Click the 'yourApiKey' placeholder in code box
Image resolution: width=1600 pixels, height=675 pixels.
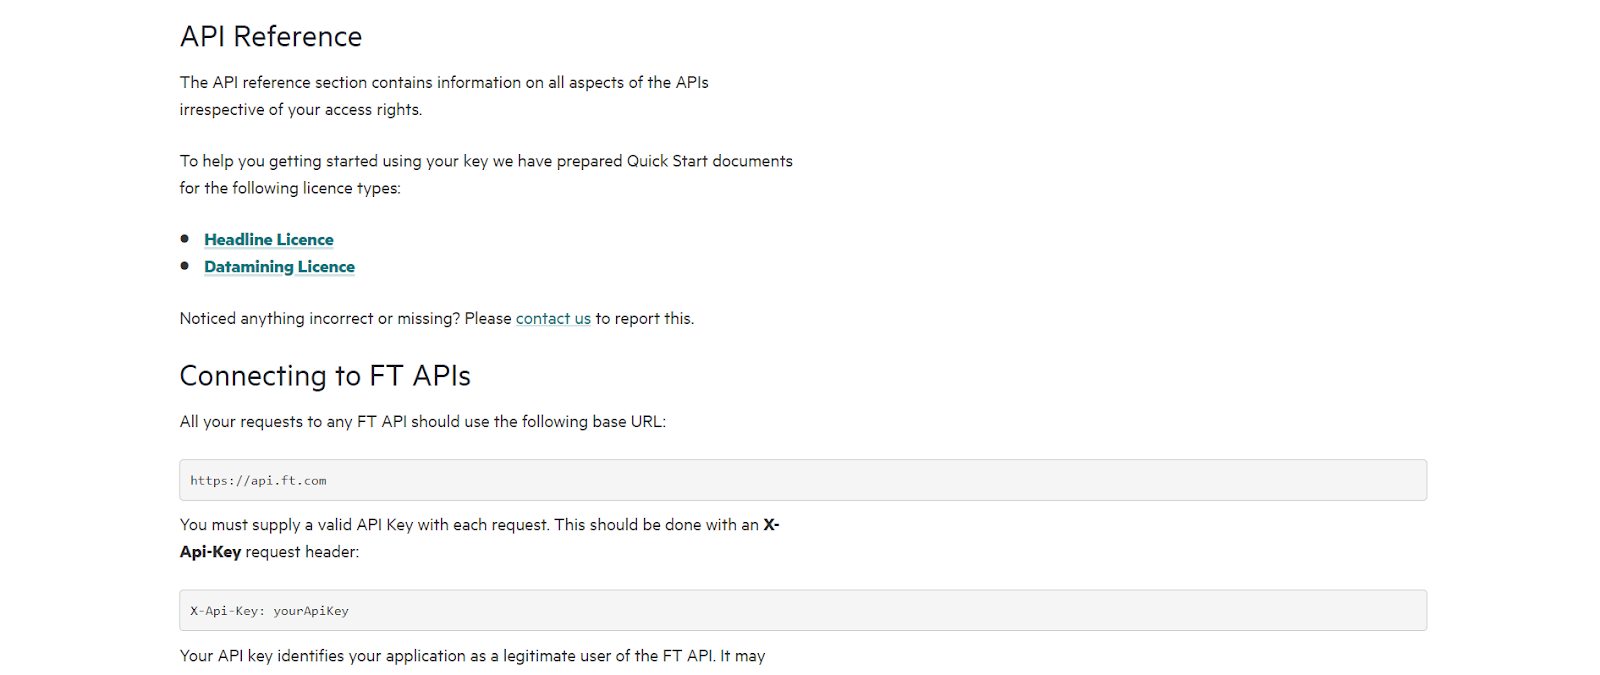(x=311, y=611)
